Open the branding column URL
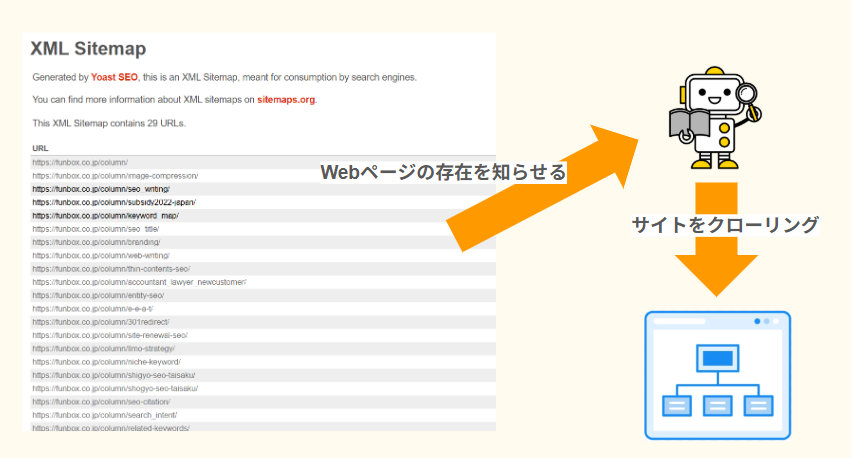The width and height of the screenshot is (851, 458). point(96,242)
